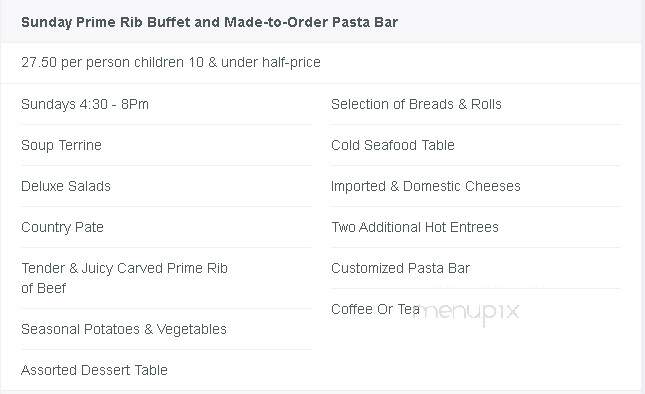Click the menupix watermark logo
This screenshot has height=394, width=645.
coord(470,313)
